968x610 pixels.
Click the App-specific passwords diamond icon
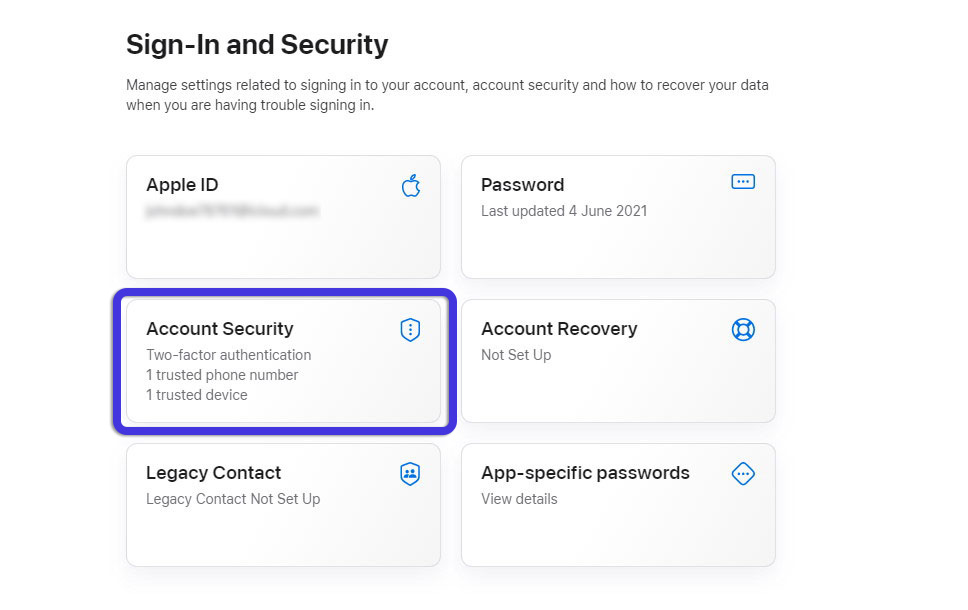pos(743,473)
